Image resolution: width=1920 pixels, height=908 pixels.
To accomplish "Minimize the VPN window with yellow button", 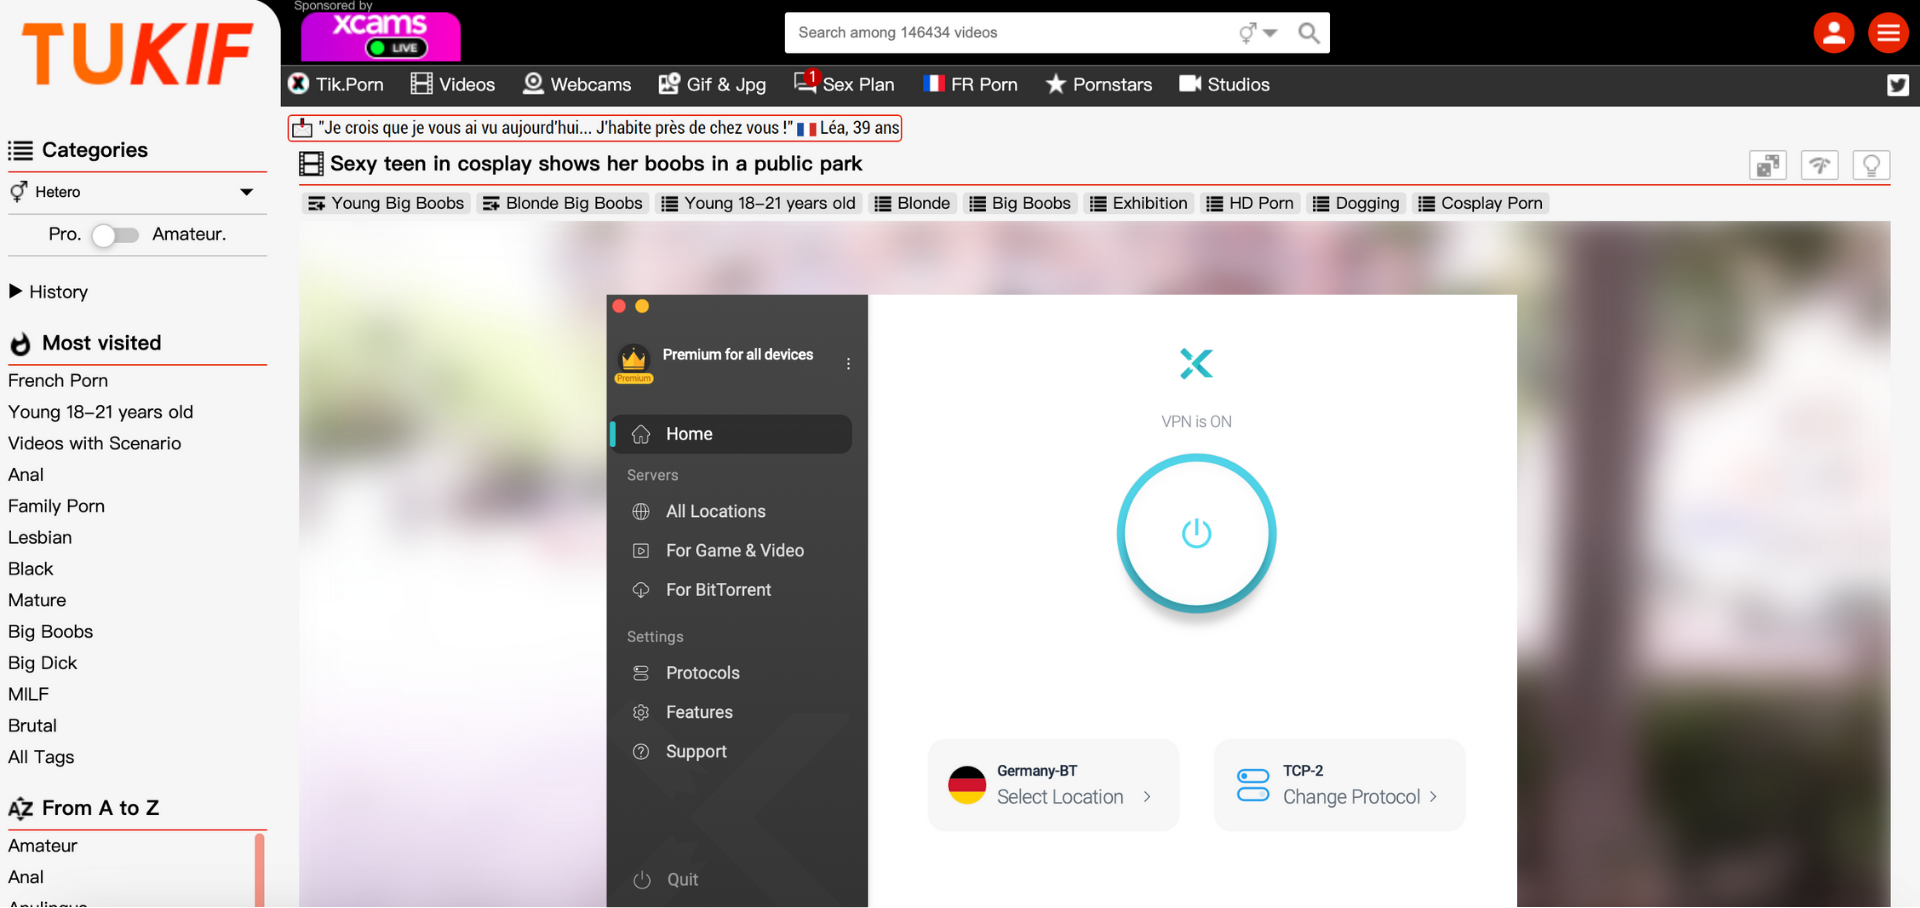I will pyautogui.click(x=642, y=306).
